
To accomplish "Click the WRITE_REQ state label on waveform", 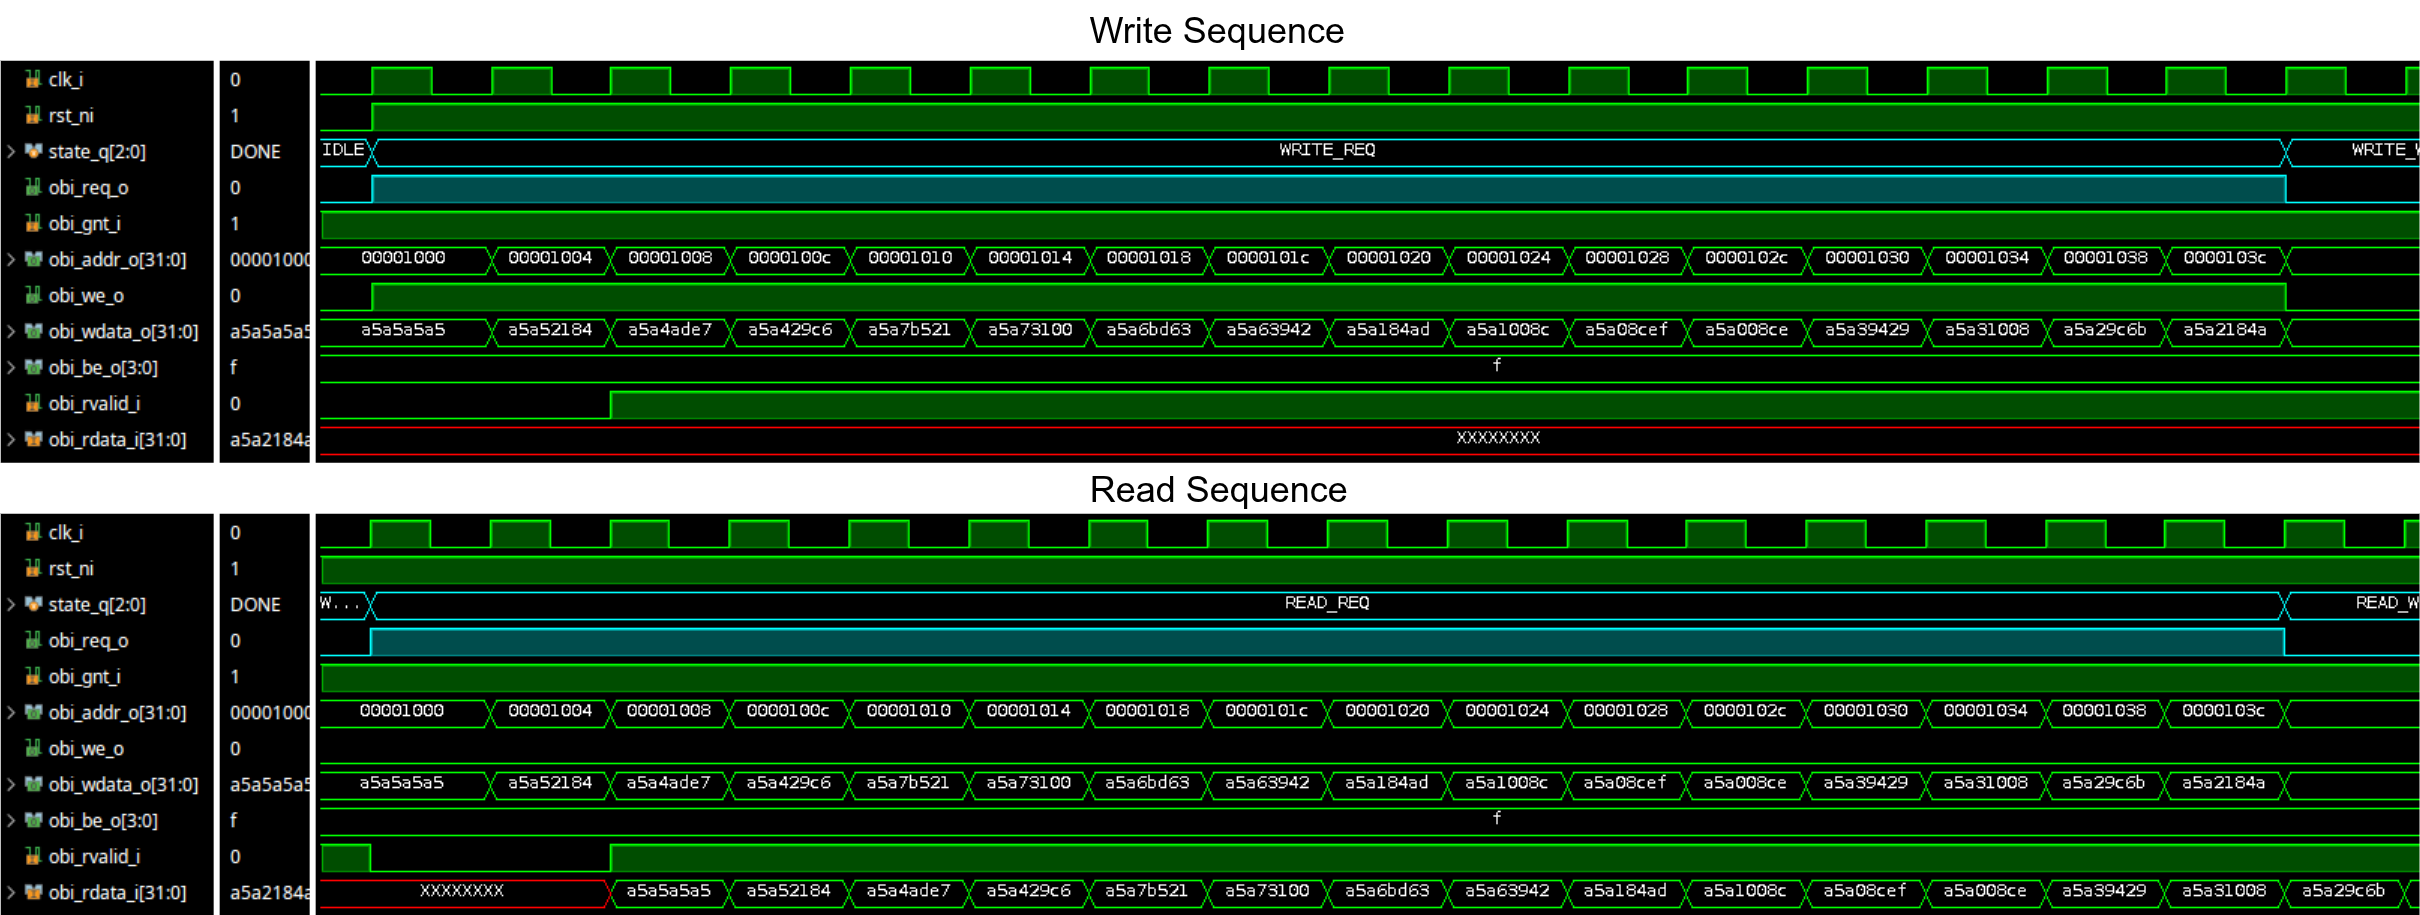I will click(1327, 151).
